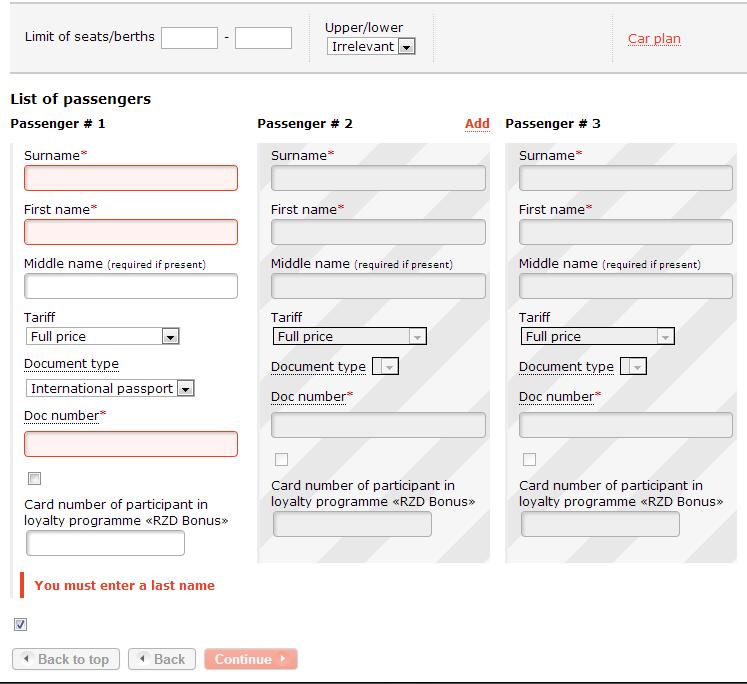The width and height of the screenshot is (747, 684).
Task: Open the Passenger 2 Document type dropdown
Action: pos(385,366)
